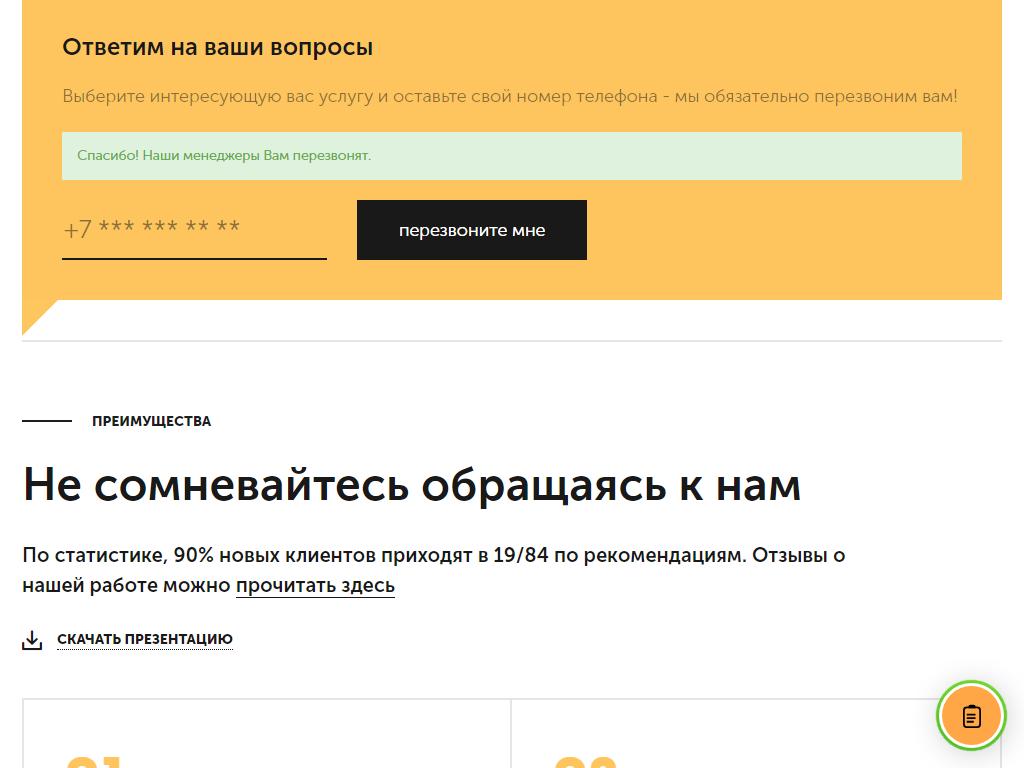Focus the +7 phone number input field
This screenshot has height=768, width=1024.
[x=194, y=230]
